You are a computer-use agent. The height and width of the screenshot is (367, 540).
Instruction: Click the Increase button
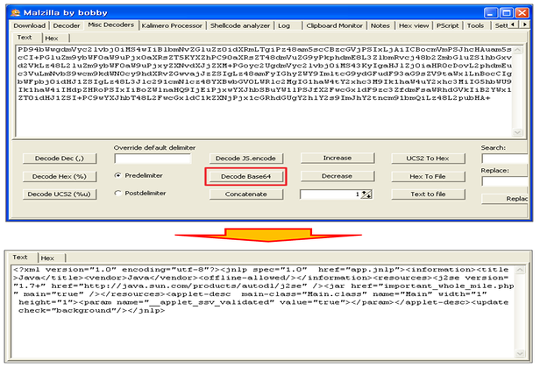coord(337,158)
